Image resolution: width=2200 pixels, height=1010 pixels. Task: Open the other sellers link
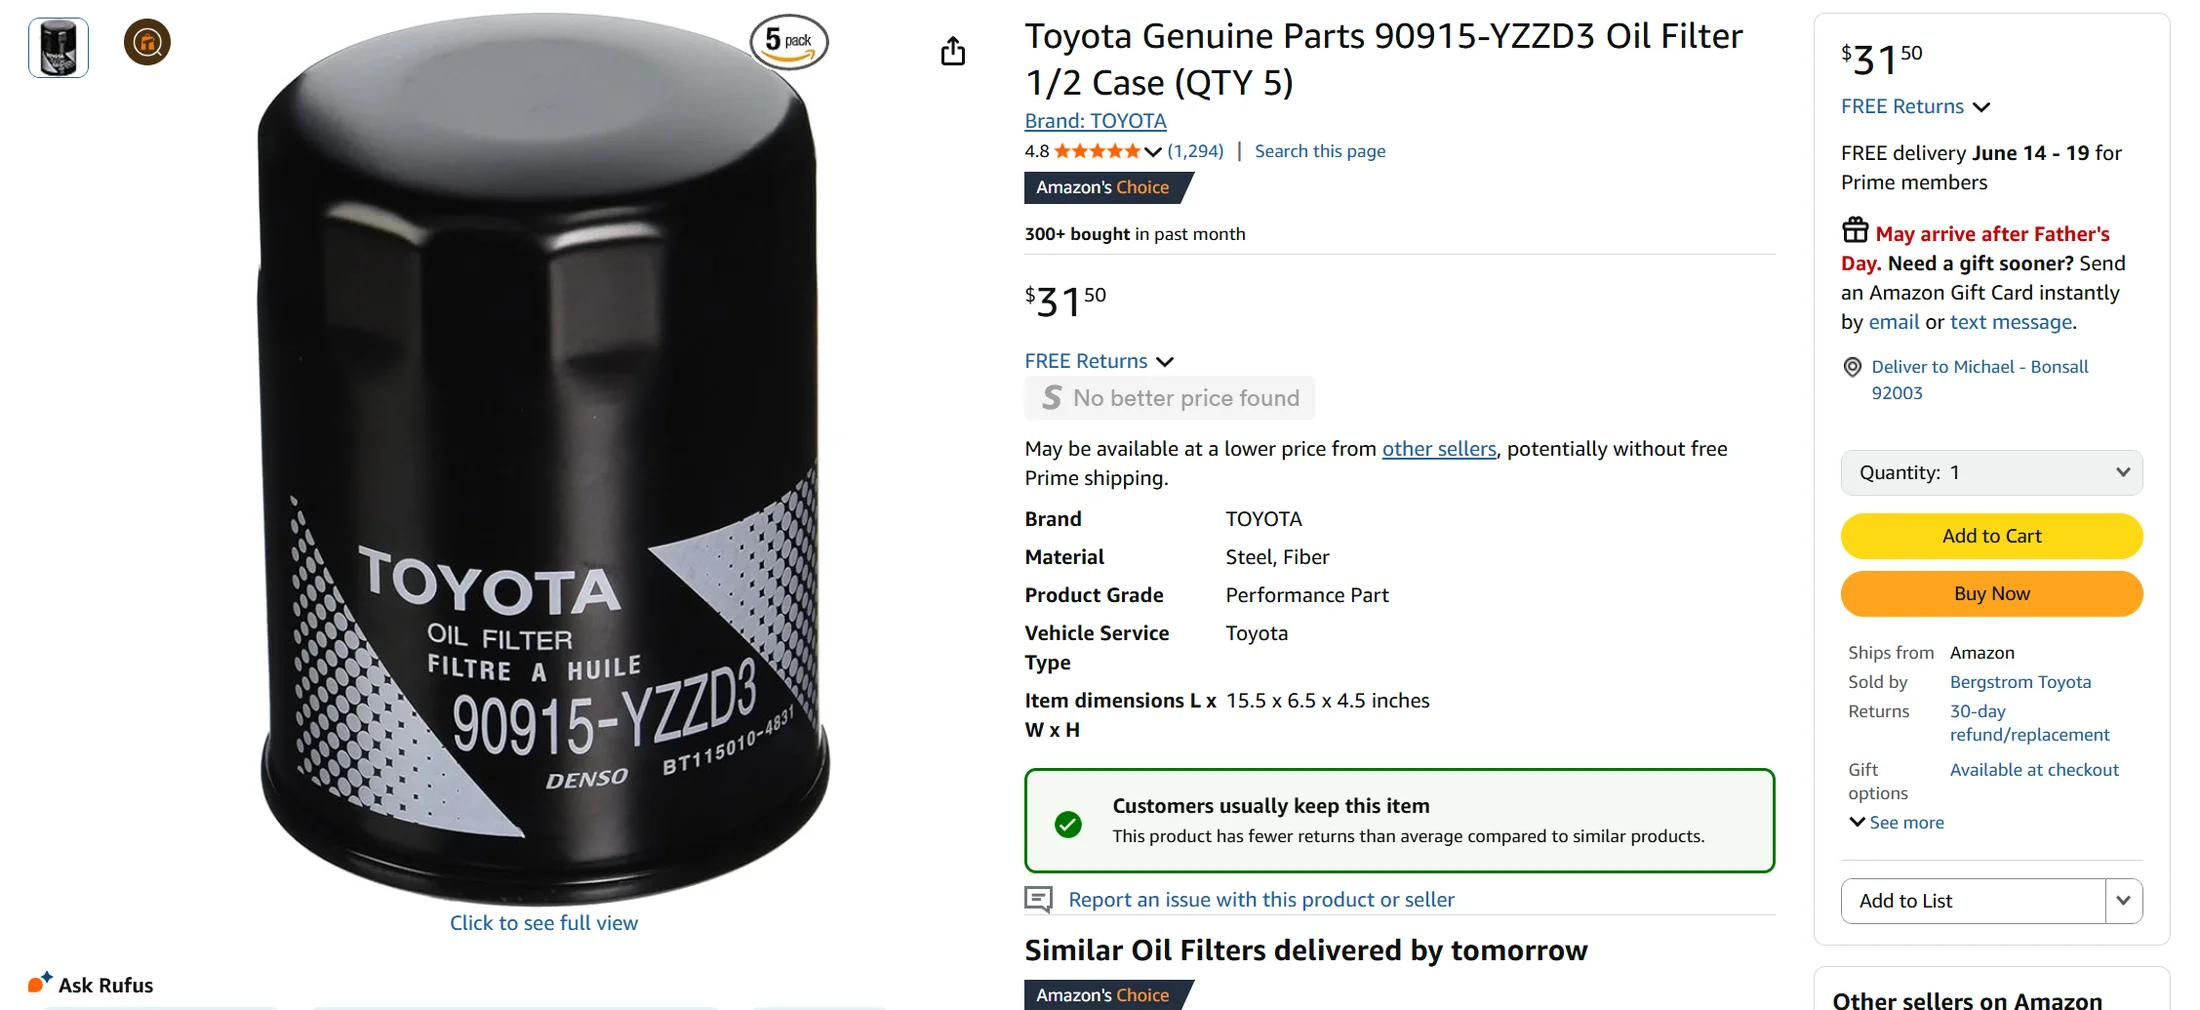(1439, 449)
